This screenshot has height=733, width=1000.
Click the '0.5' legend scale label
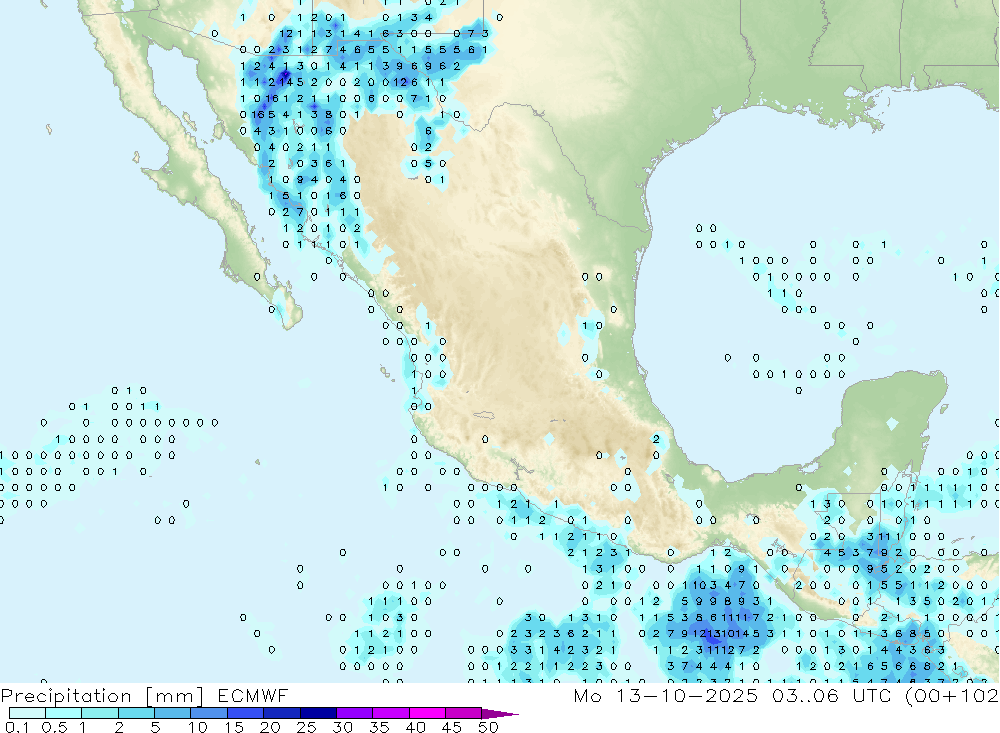54,727
